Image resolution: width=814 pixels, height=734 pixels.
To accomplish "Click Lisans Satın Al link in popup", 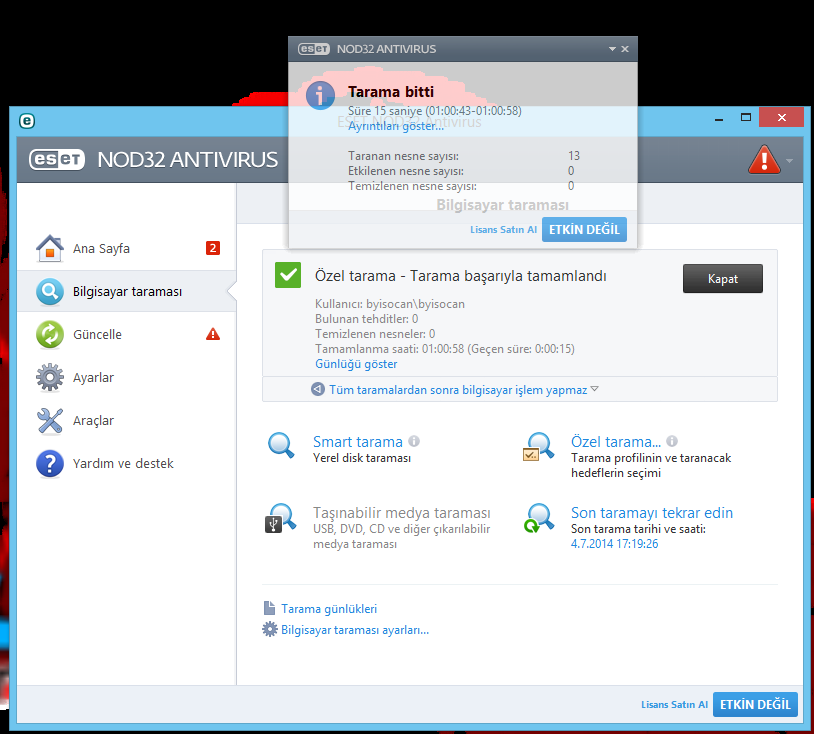I will click(503, 229).
